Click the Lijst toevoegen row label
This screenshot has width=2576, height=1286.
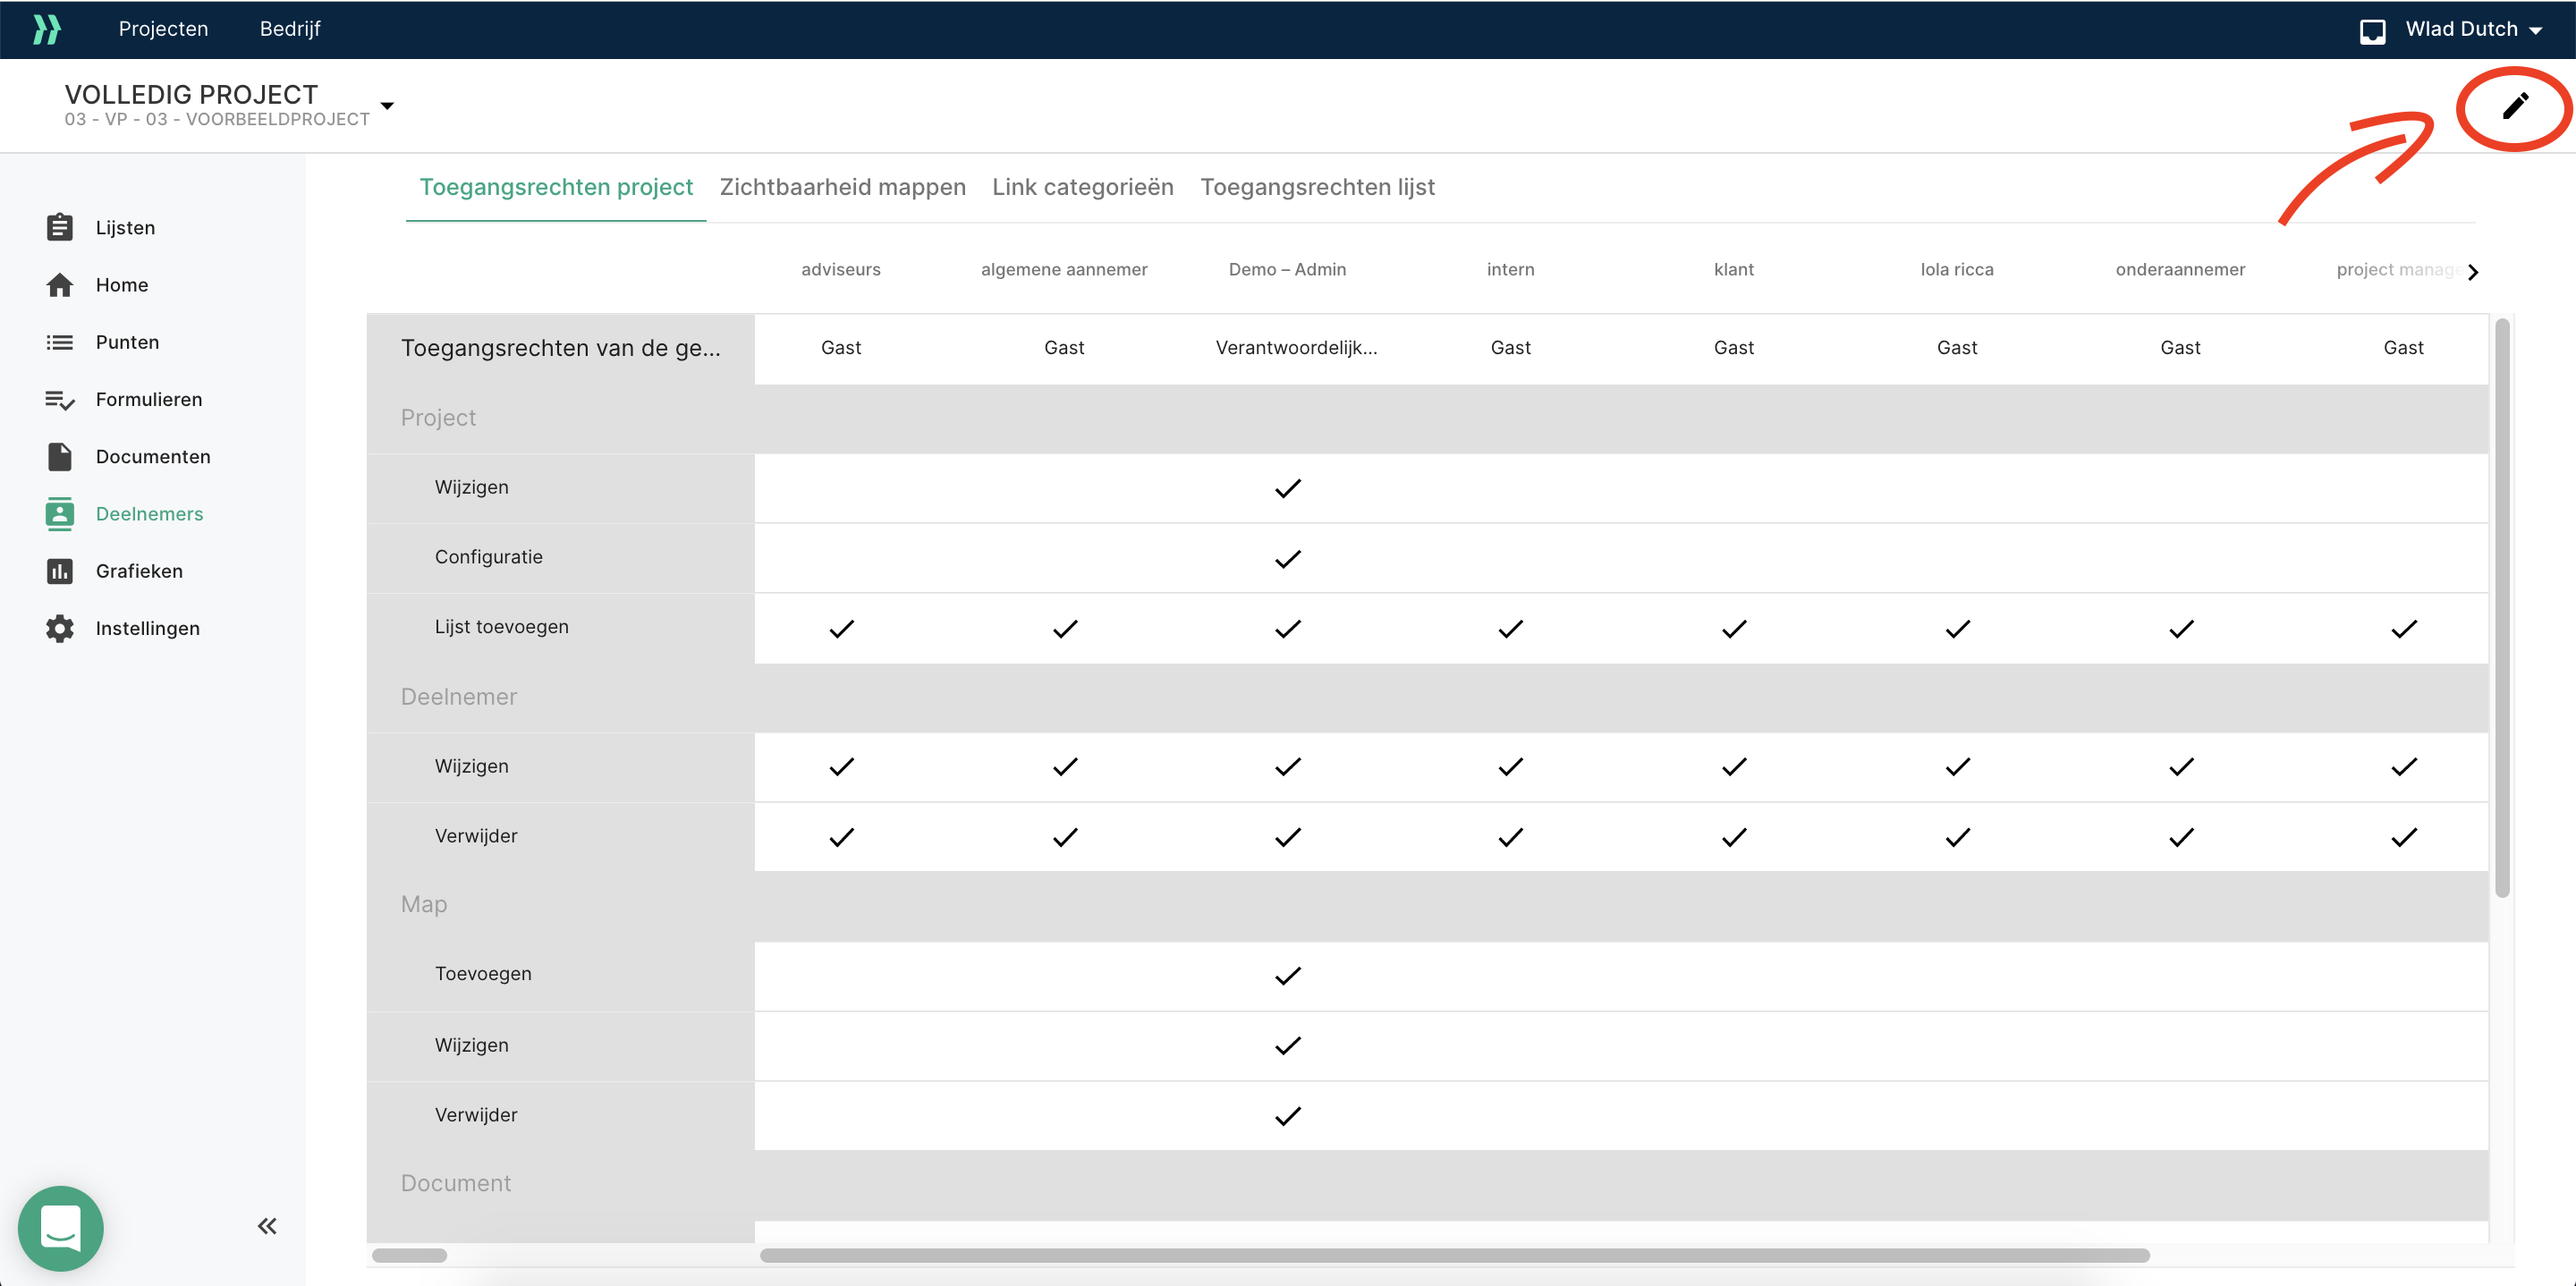(x=501, y=627)
